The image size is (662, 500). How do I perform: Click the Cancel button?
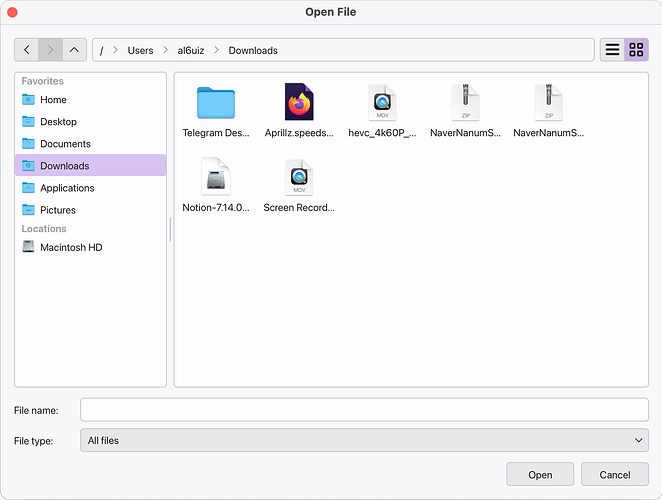click(x=615, y=474)
